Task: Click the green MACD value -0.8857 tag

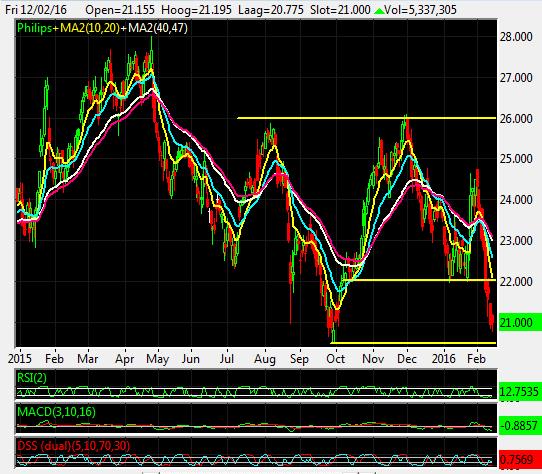Action: pyautogui.click(x=520, y=425)
